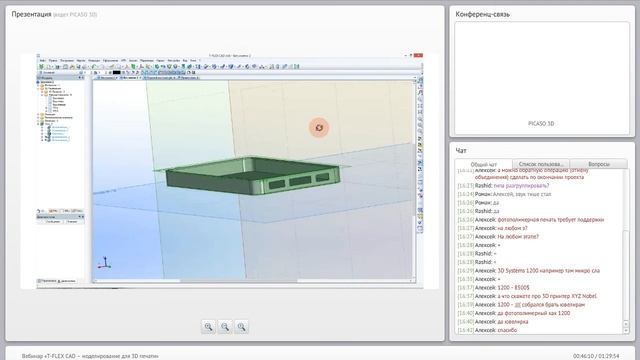Click the T-FLEX window close button
640x360 pixels.
coord(418,55)
